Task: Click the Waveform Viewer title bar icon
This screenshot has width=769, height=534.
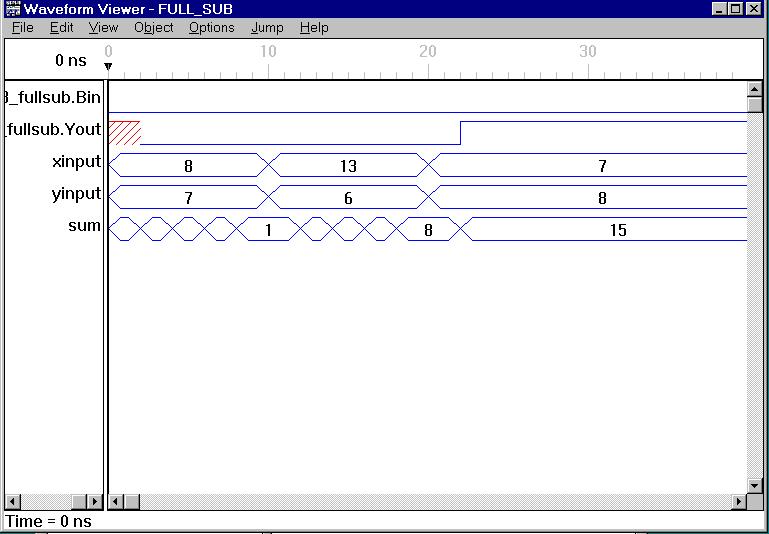Action: point(12,9)
